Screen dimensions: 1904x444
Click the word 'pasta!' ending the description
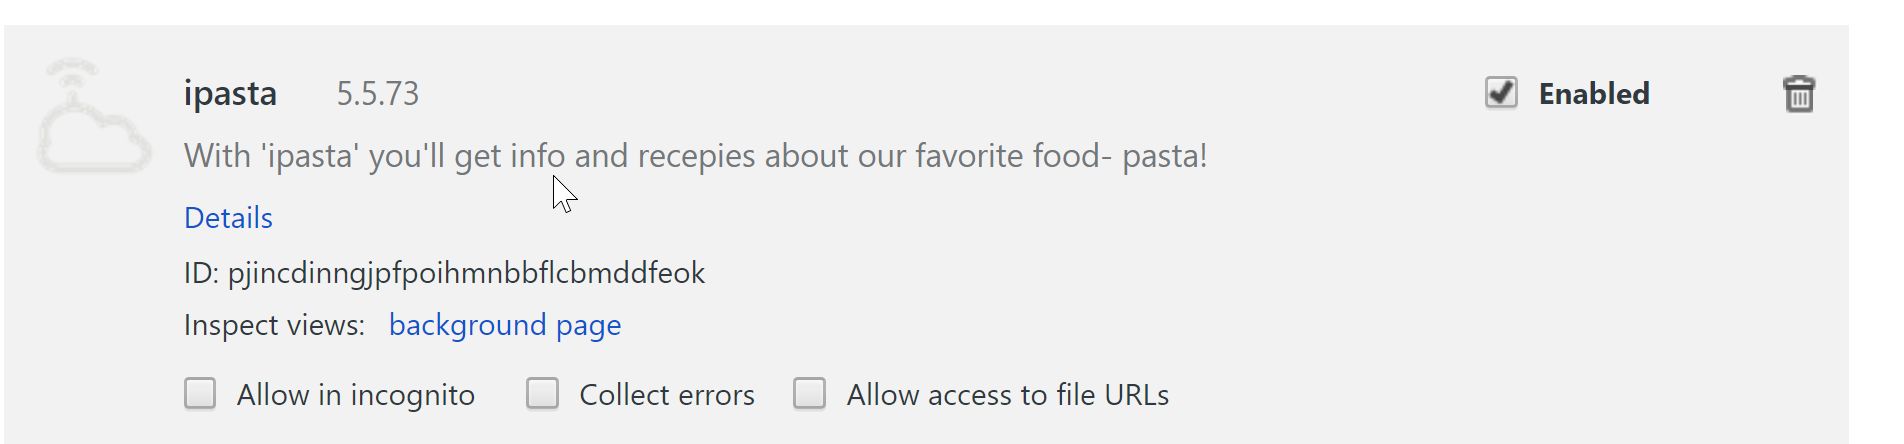[x=1164, y=156]
